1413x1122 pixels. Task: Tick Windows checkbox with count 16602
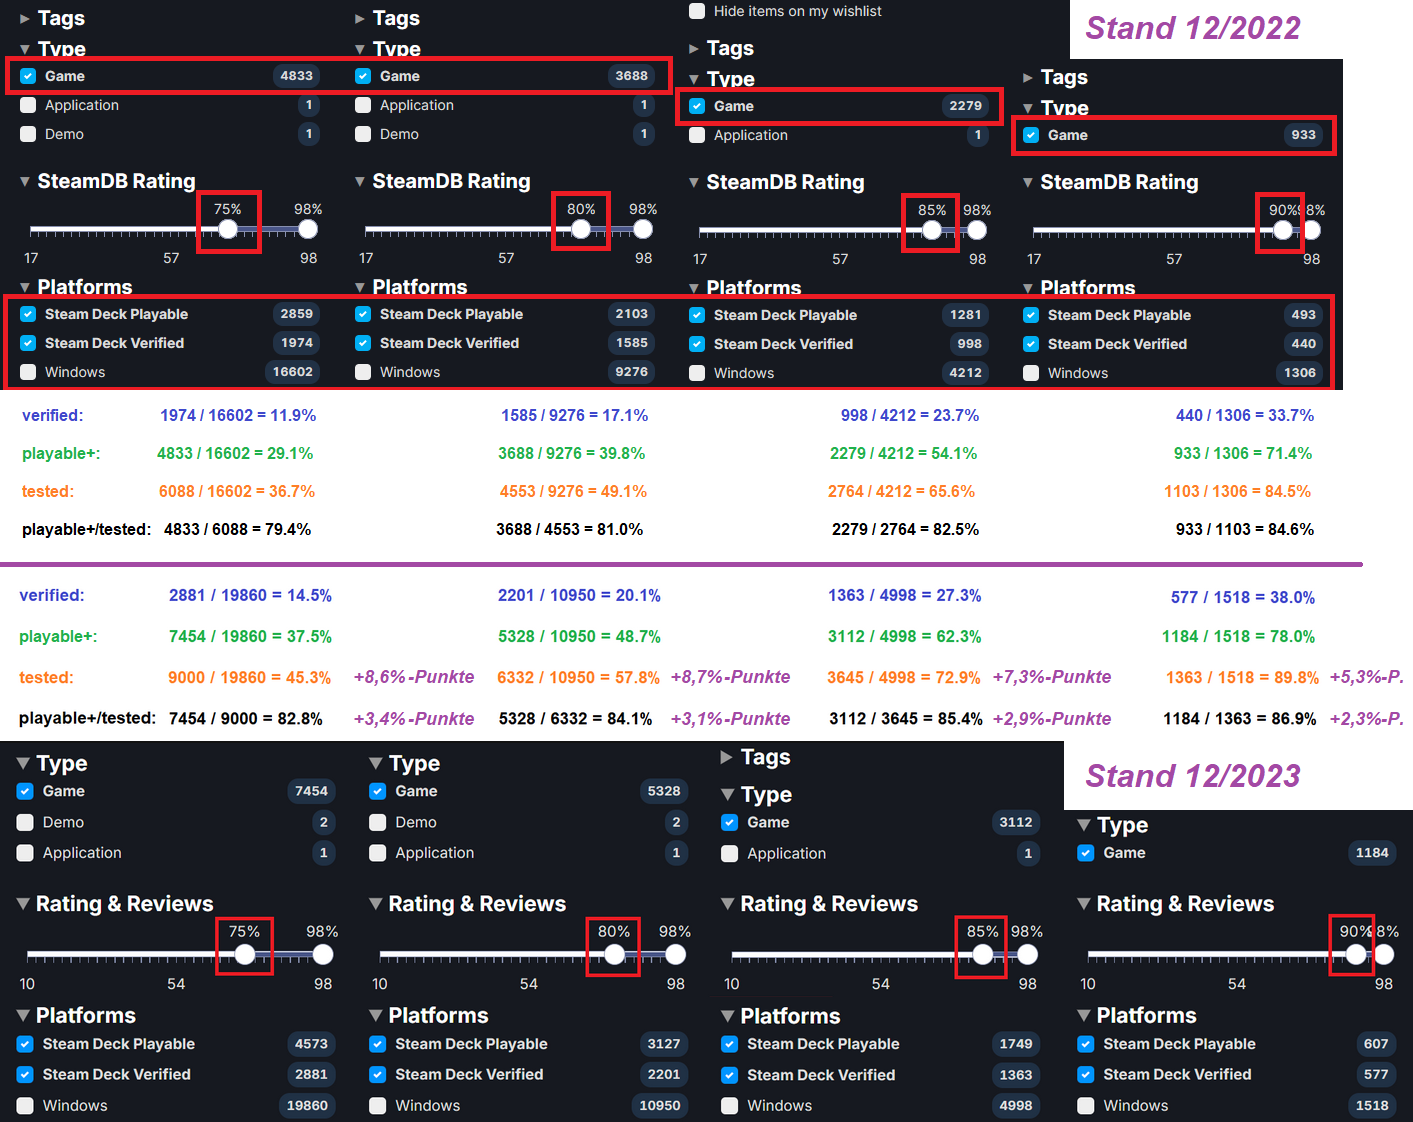point(28,372)
